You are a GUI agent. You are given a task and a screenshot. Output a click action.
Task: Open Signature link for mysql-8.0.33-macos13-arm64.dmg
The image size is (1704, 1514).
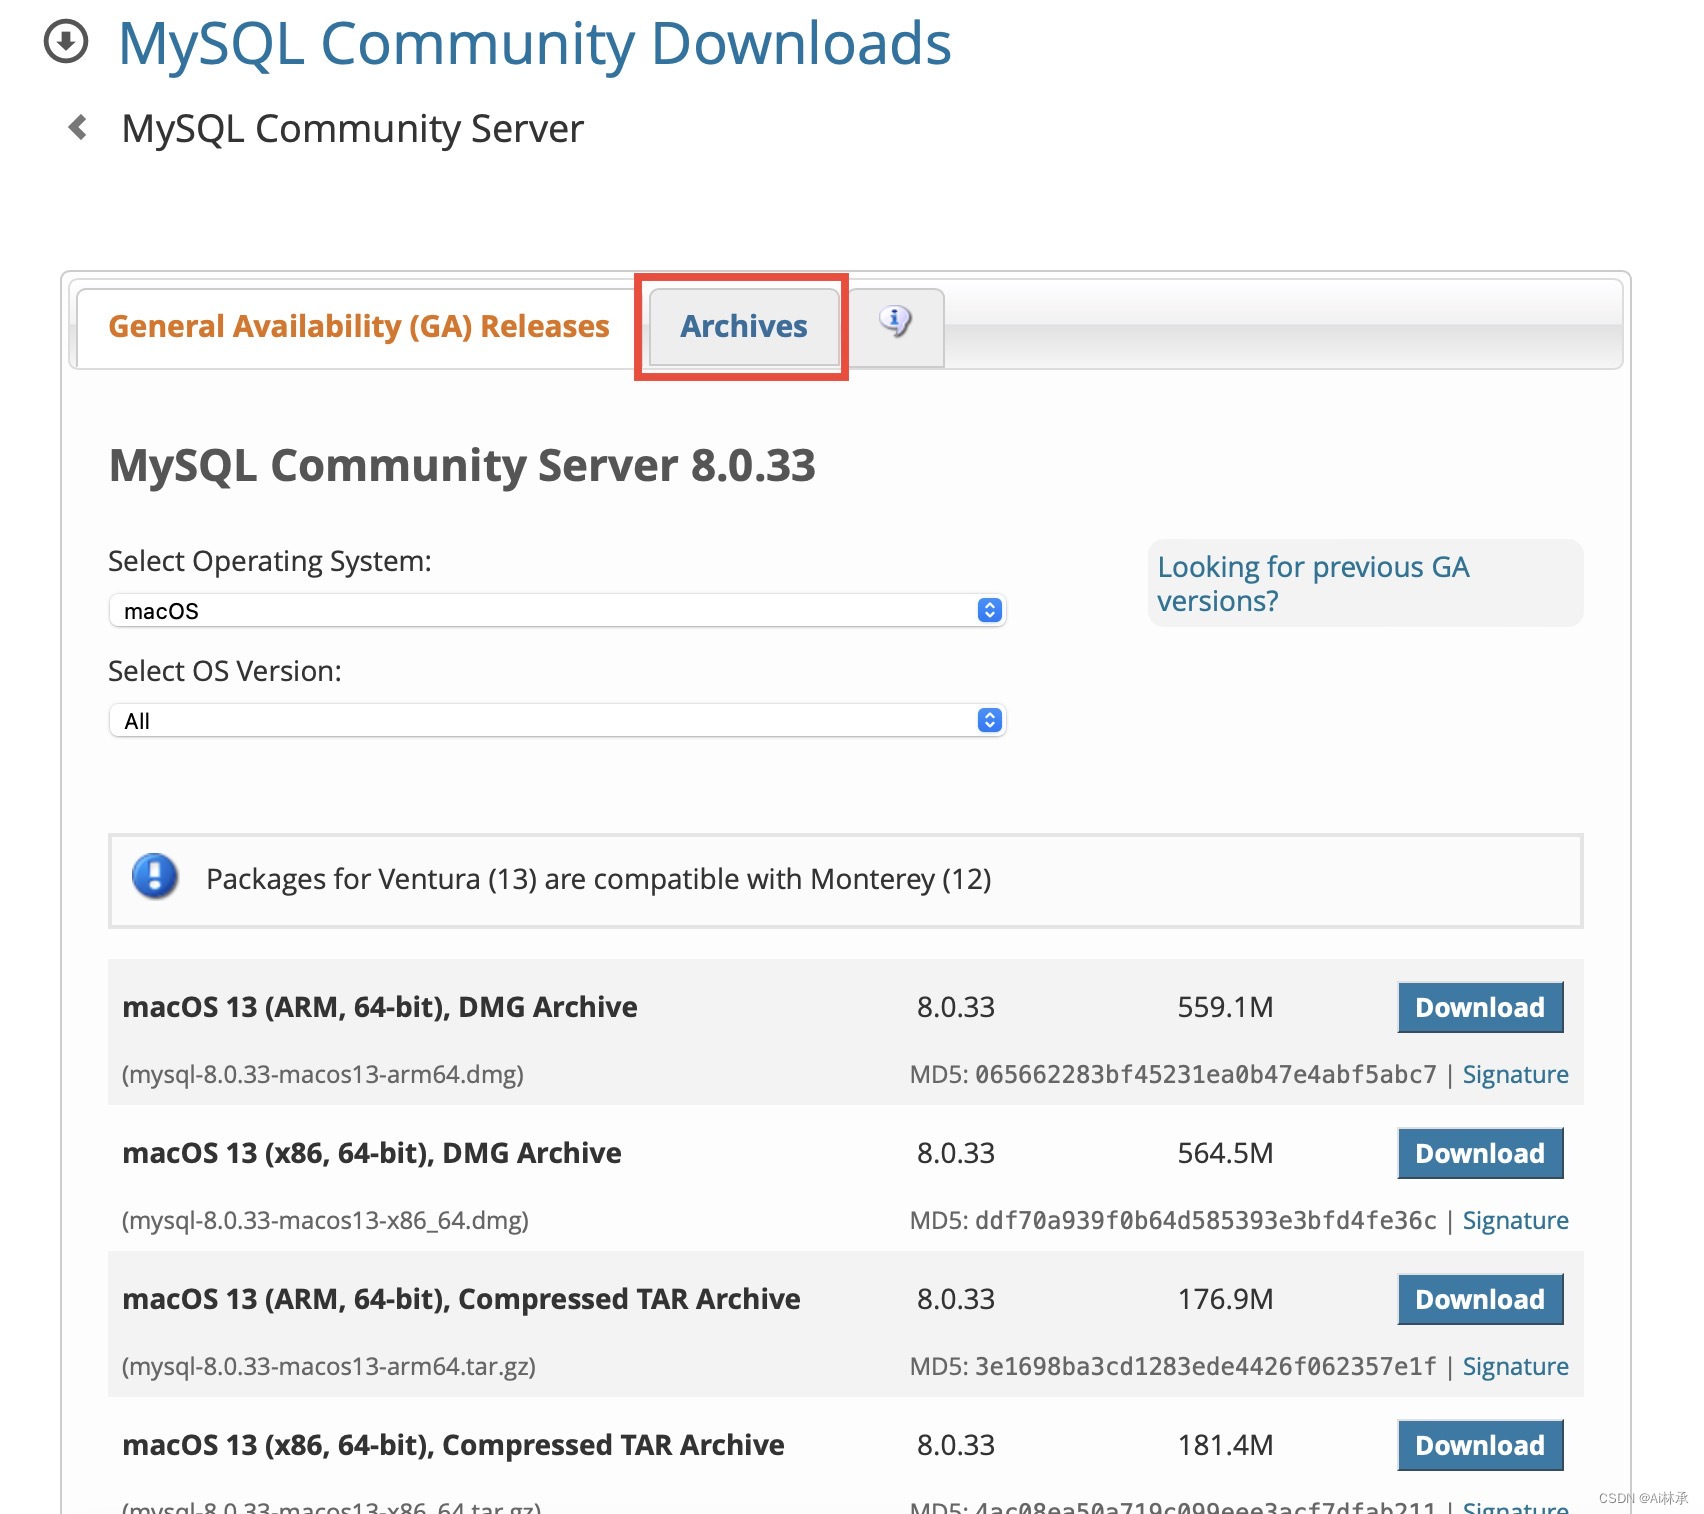point(1515,1075)
